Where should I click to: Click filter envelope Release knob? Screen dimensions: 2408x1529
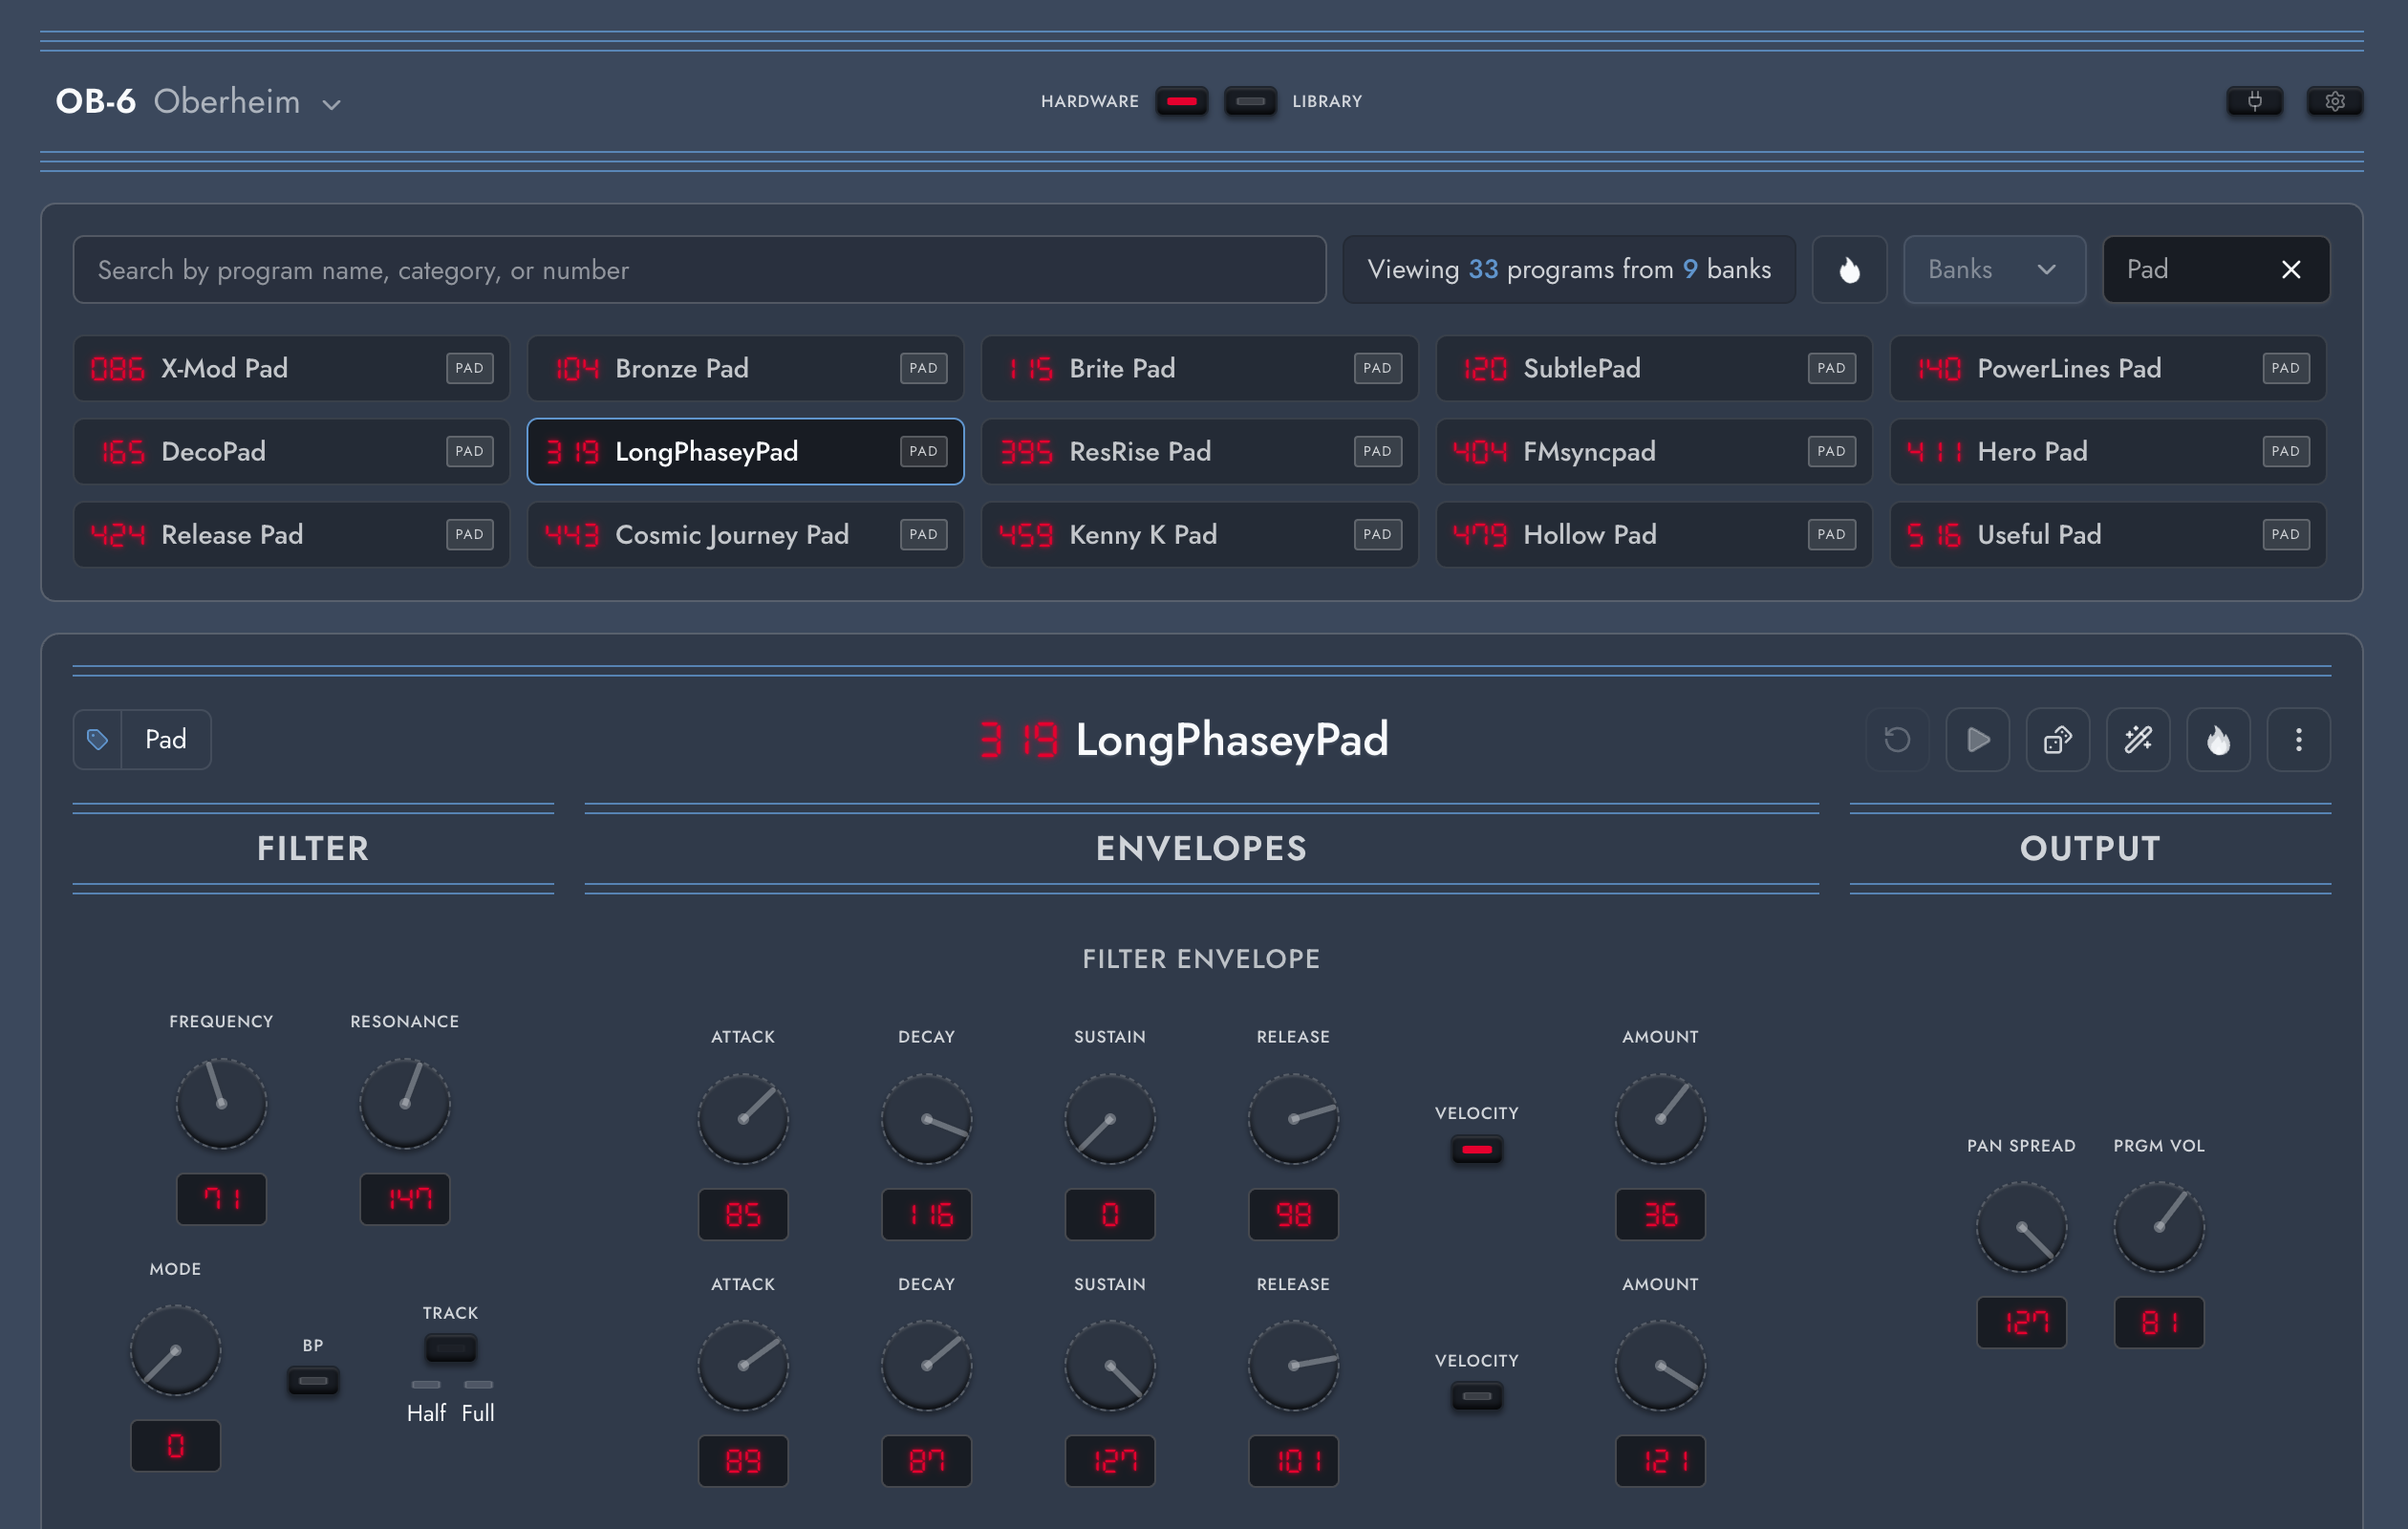pos(1293,1118)
